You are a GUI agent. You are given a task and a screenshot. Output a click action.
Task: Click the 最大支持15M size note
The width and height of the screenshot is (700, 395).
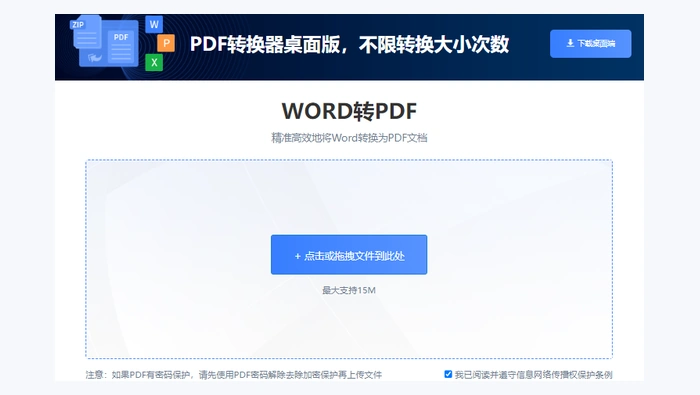click(x=349, y=291)
